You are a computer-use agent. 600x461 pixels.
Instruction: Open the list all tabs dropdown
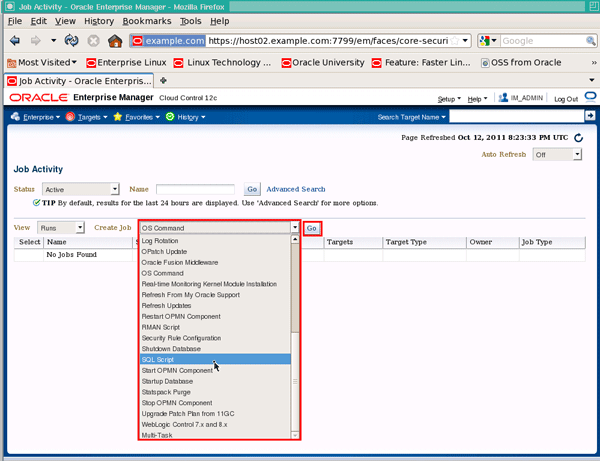[592, 80]
